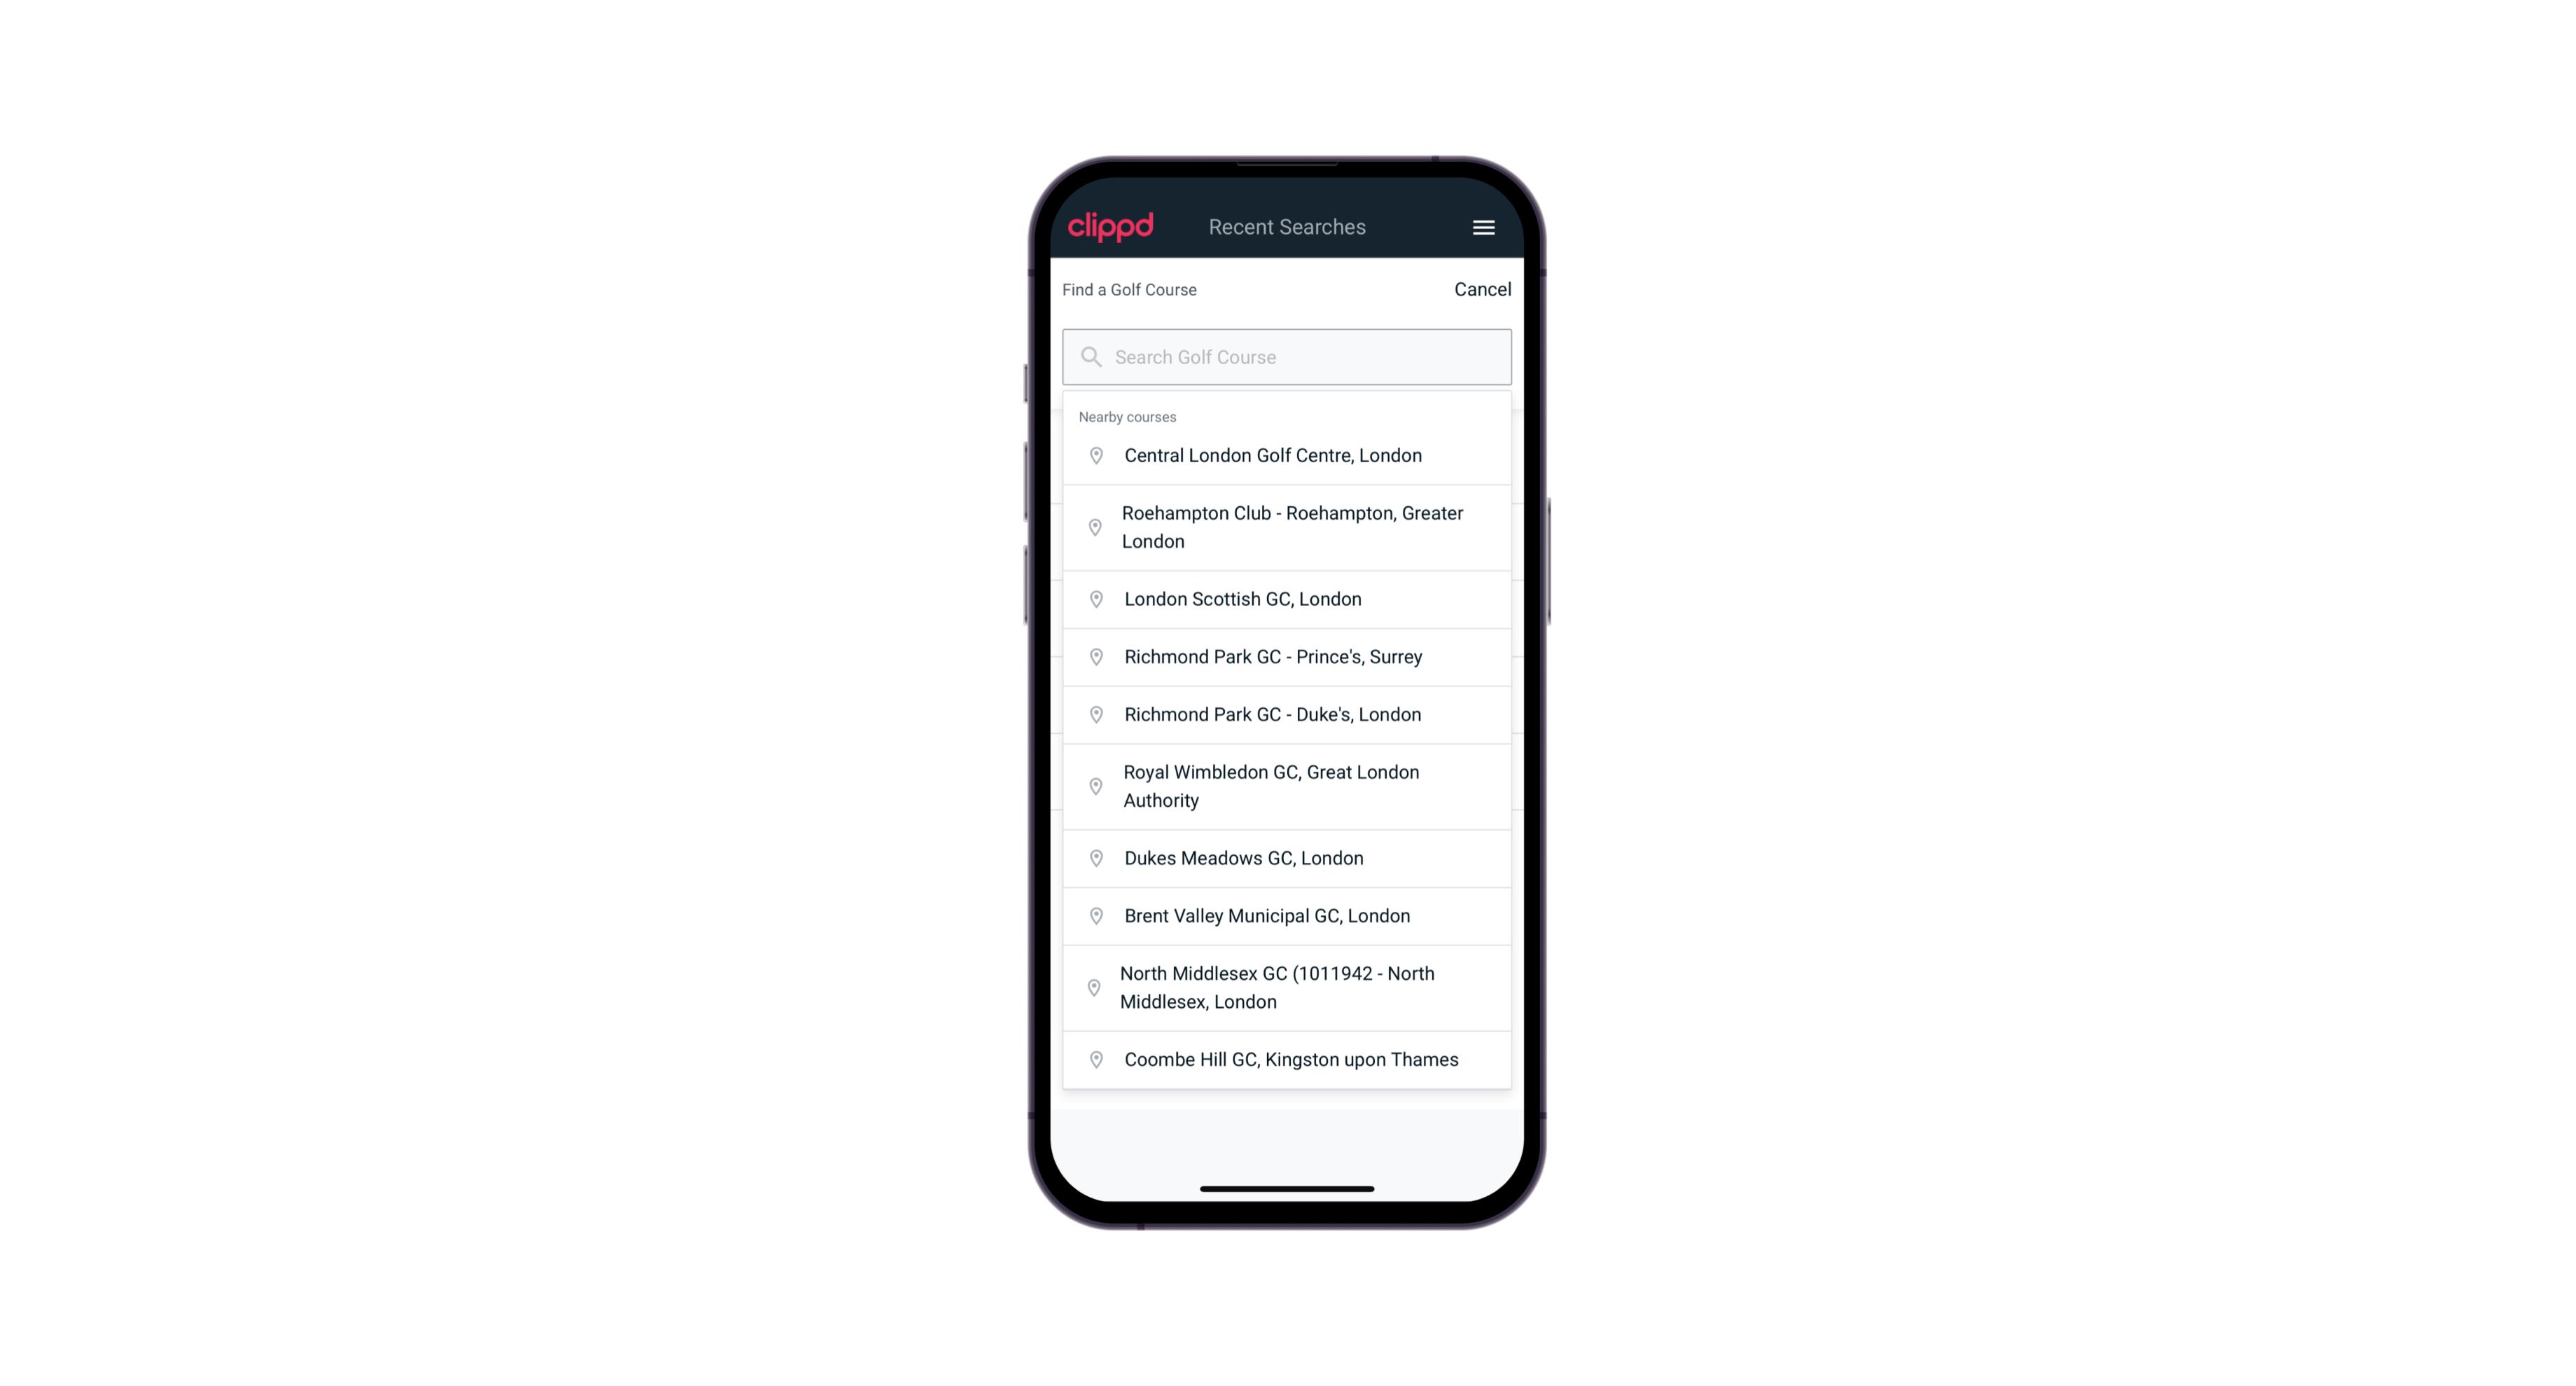Viewport: 2576px width, 1386px height.
Task: Click the location pin icon for Coombe Hill GC
Action: click(x=1093, y=1060)
